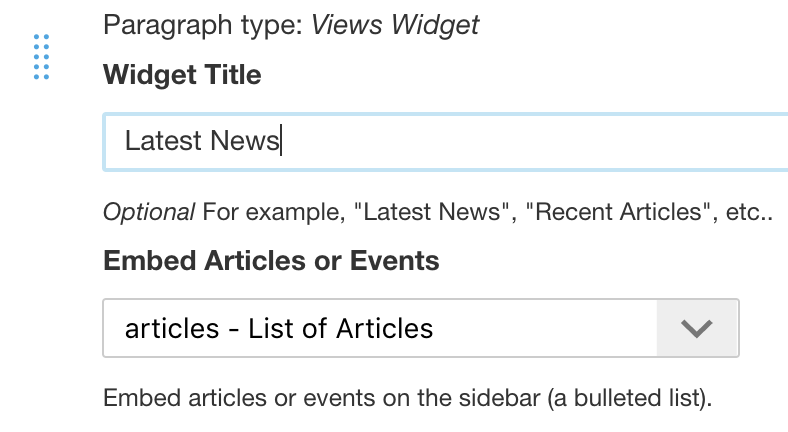Open the articles - List of Articles select box

(x=380, y=328)
